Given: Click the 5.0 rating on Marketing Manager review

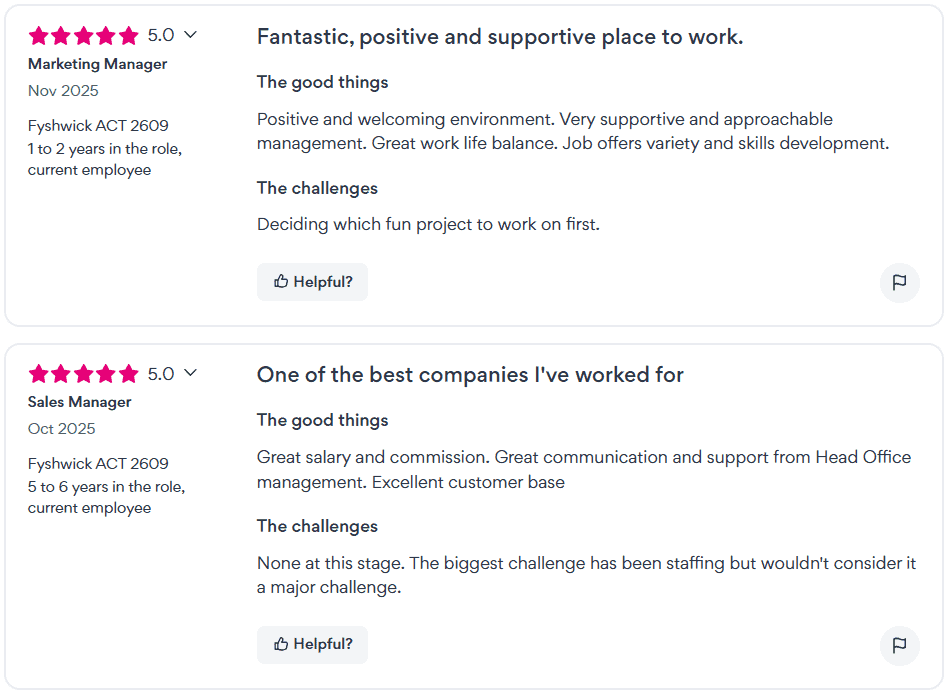Looking at the screenshot, I should (160, 35).
